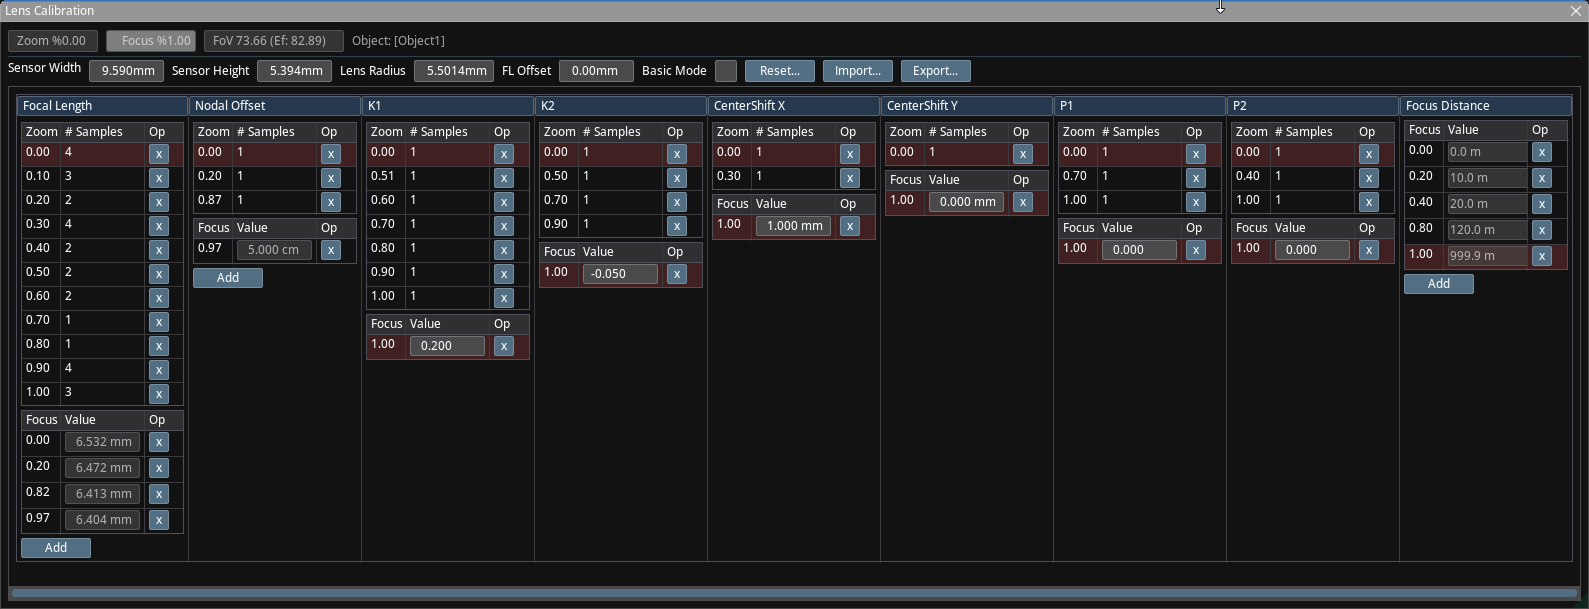1589x609 pixels.
Task: Delete CenterShift X zoom 0.30 row
Action: pyautogui.click(x=850, y=178)
